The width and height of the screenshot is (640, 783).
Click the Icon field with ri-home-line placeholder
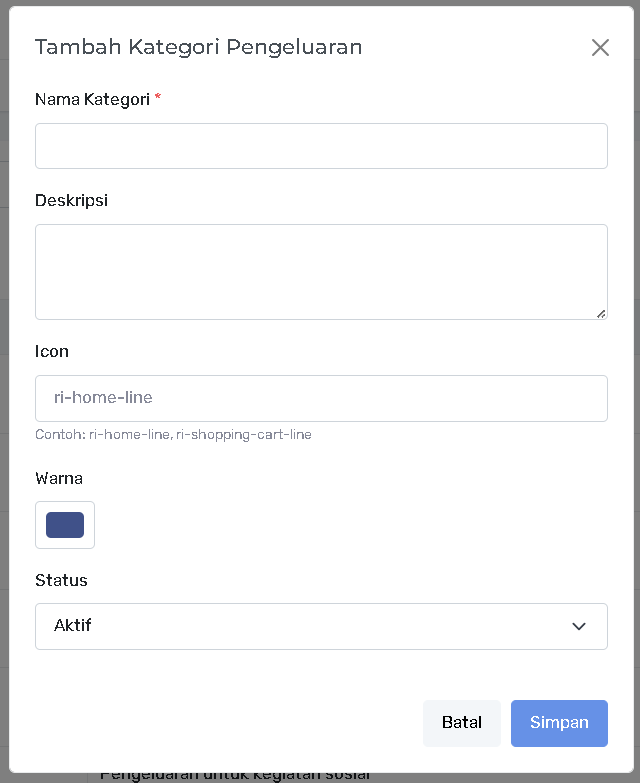pos(321,398)
